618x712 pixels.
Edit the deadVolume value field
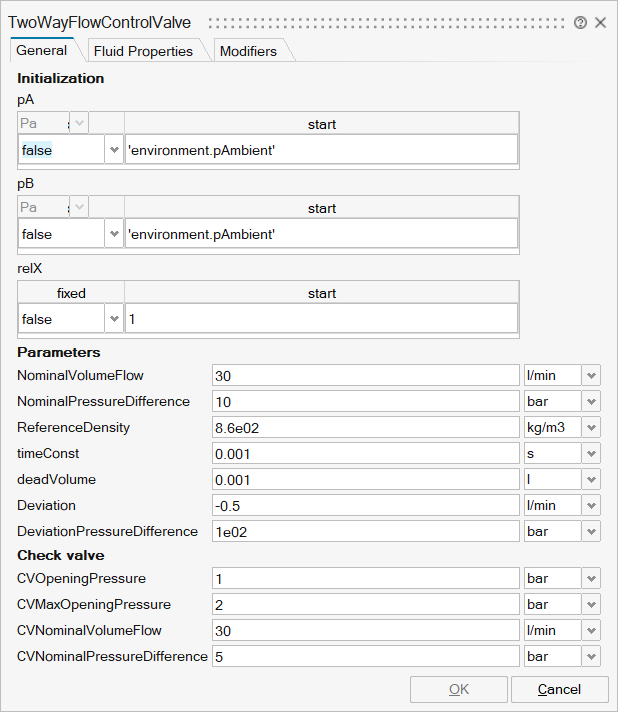coord(365,479)
